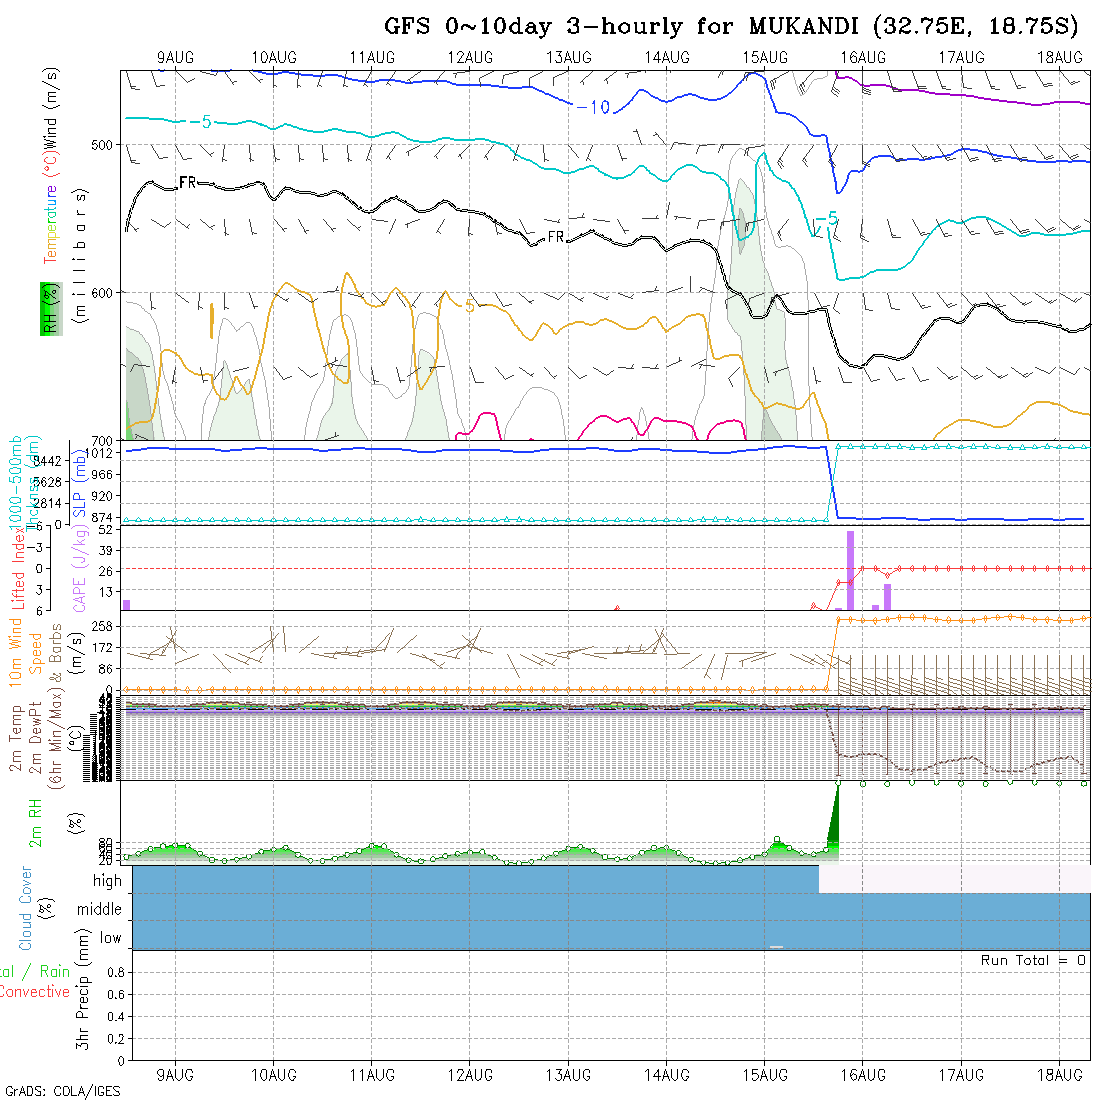Click the '13' CAPE axis value
This screenshot has width=1100, height=1100.
pos(105,592)
